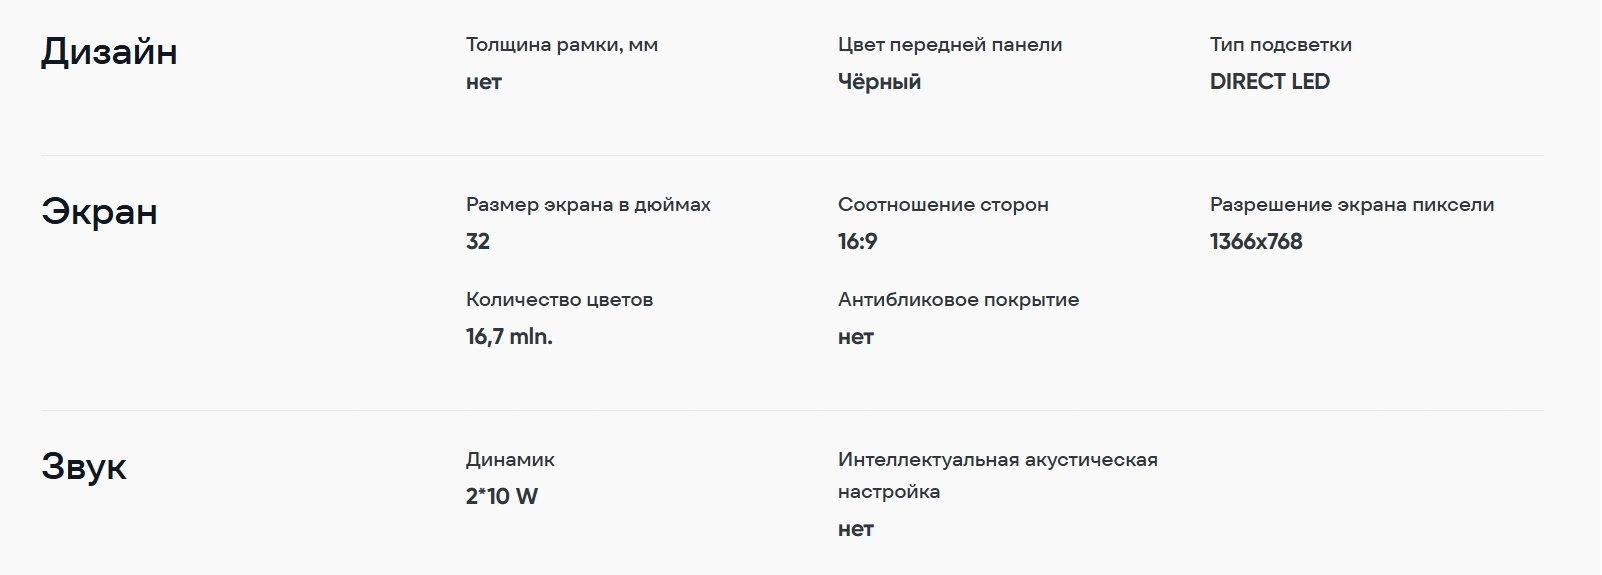
Task: Select the 16:9 aspect ratio value
Action: point(857,242)
